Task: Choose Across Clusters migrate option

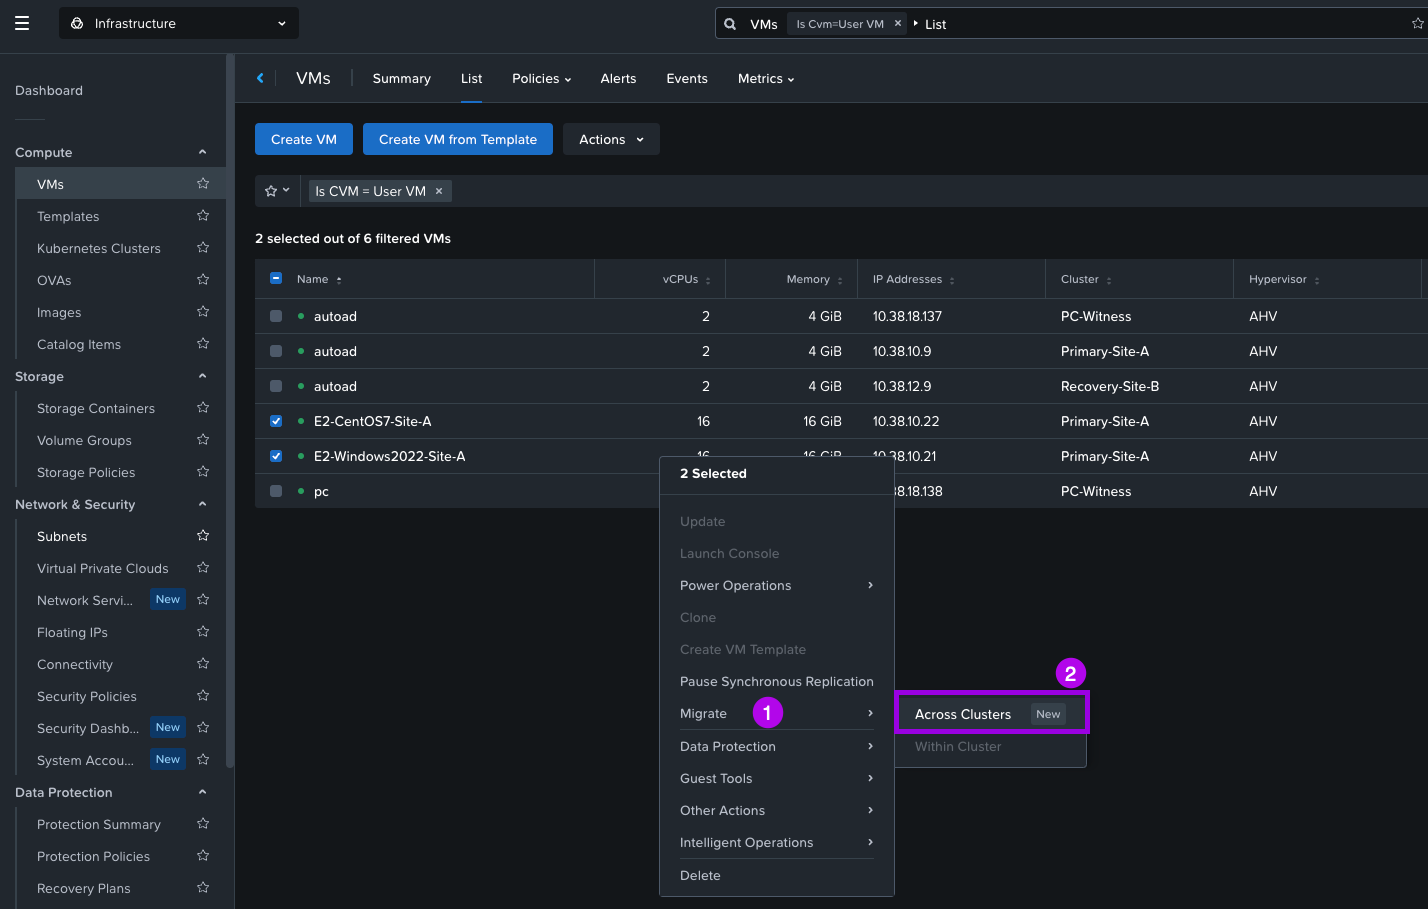Action: click(x=991, y=714)
